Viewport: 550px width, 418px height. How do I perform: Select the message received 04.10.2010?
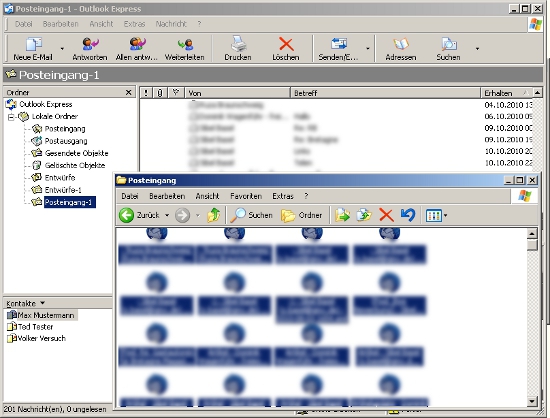pos(336,104)
